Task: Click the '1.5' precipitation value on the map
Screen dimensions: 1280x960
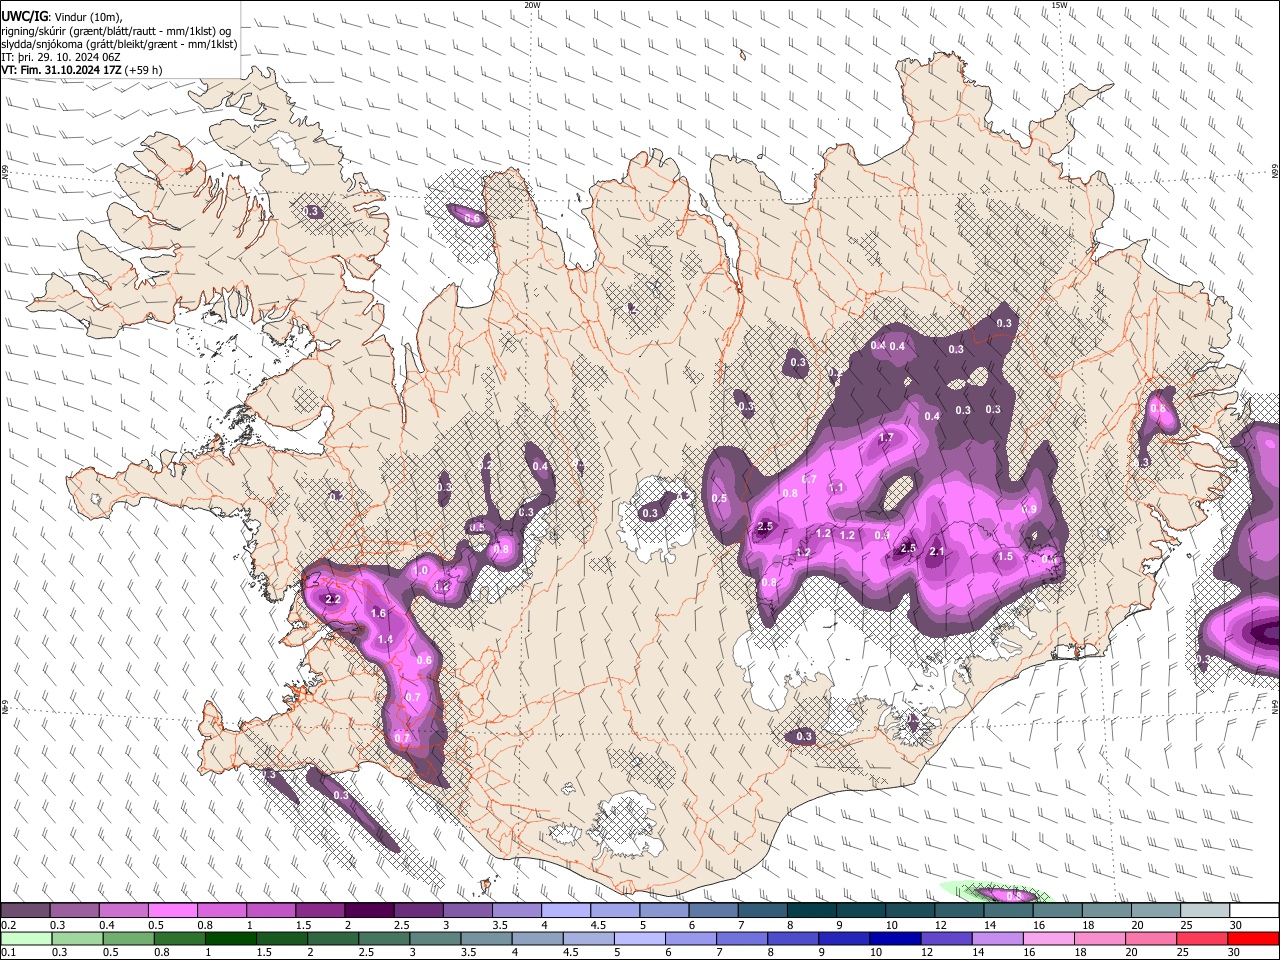Action: tap(1005, 557)
